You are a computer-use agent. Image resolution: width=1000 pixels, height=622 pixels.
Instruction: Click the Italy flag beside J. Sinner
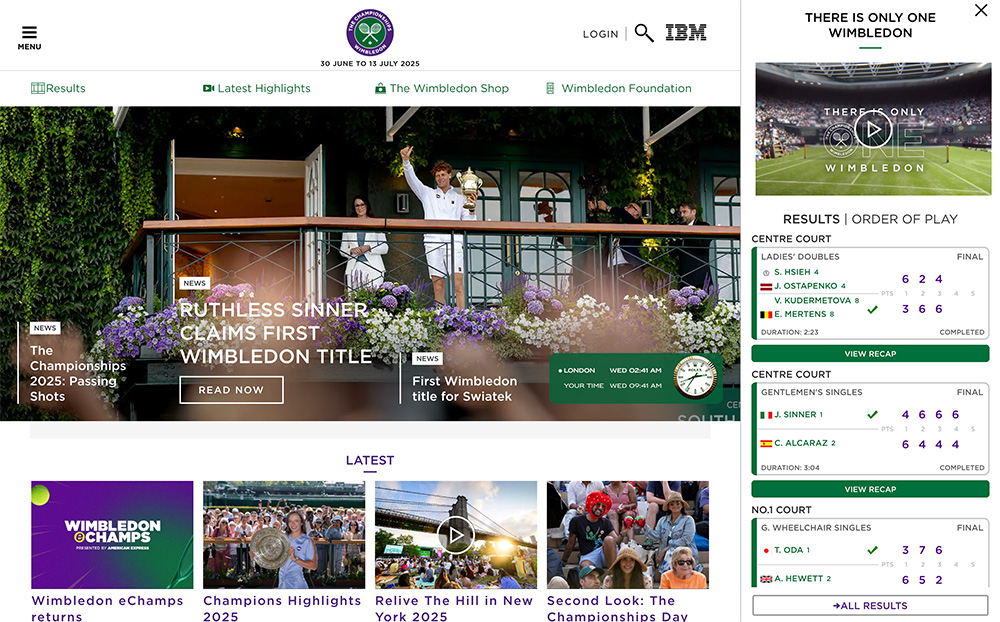(766, 415)
